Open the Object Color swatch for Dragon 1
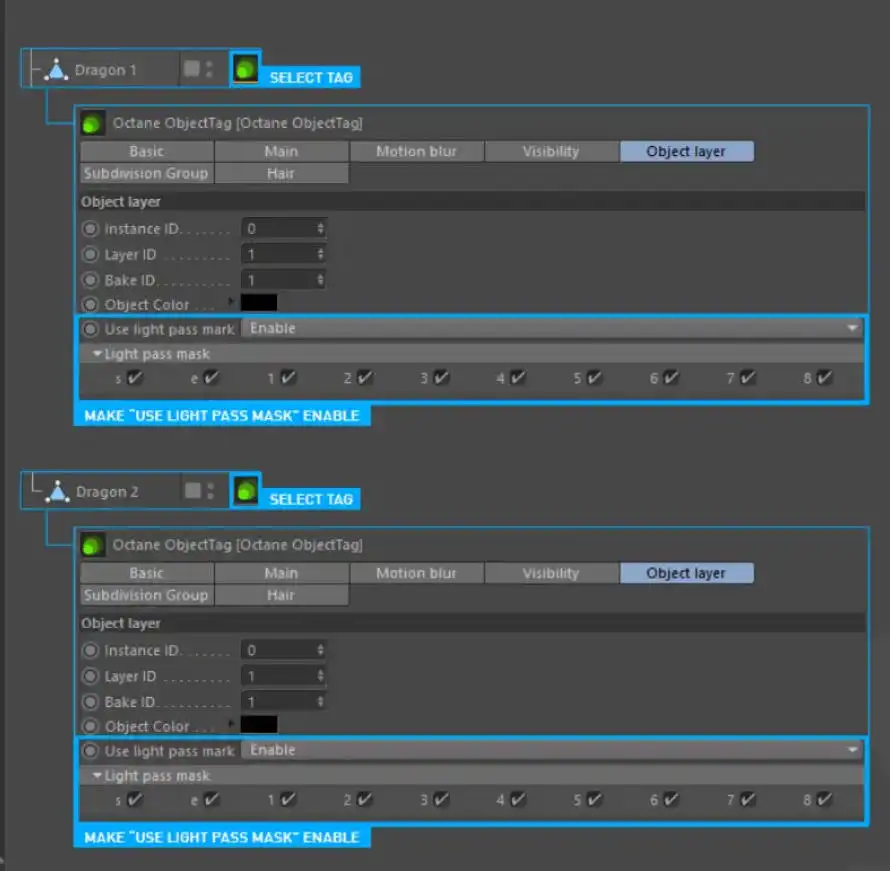890x871 pixels. [x=259, y=303]
